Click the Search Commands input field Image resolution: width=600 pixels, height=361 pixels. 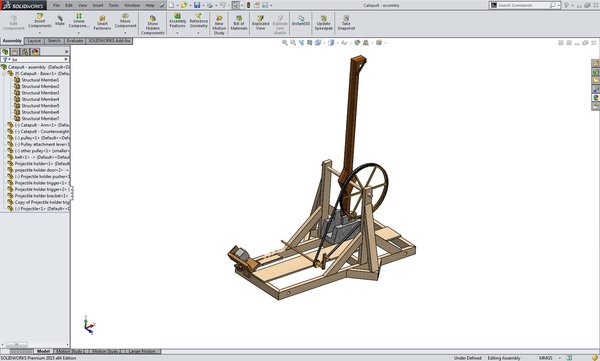tap(523, 5)
